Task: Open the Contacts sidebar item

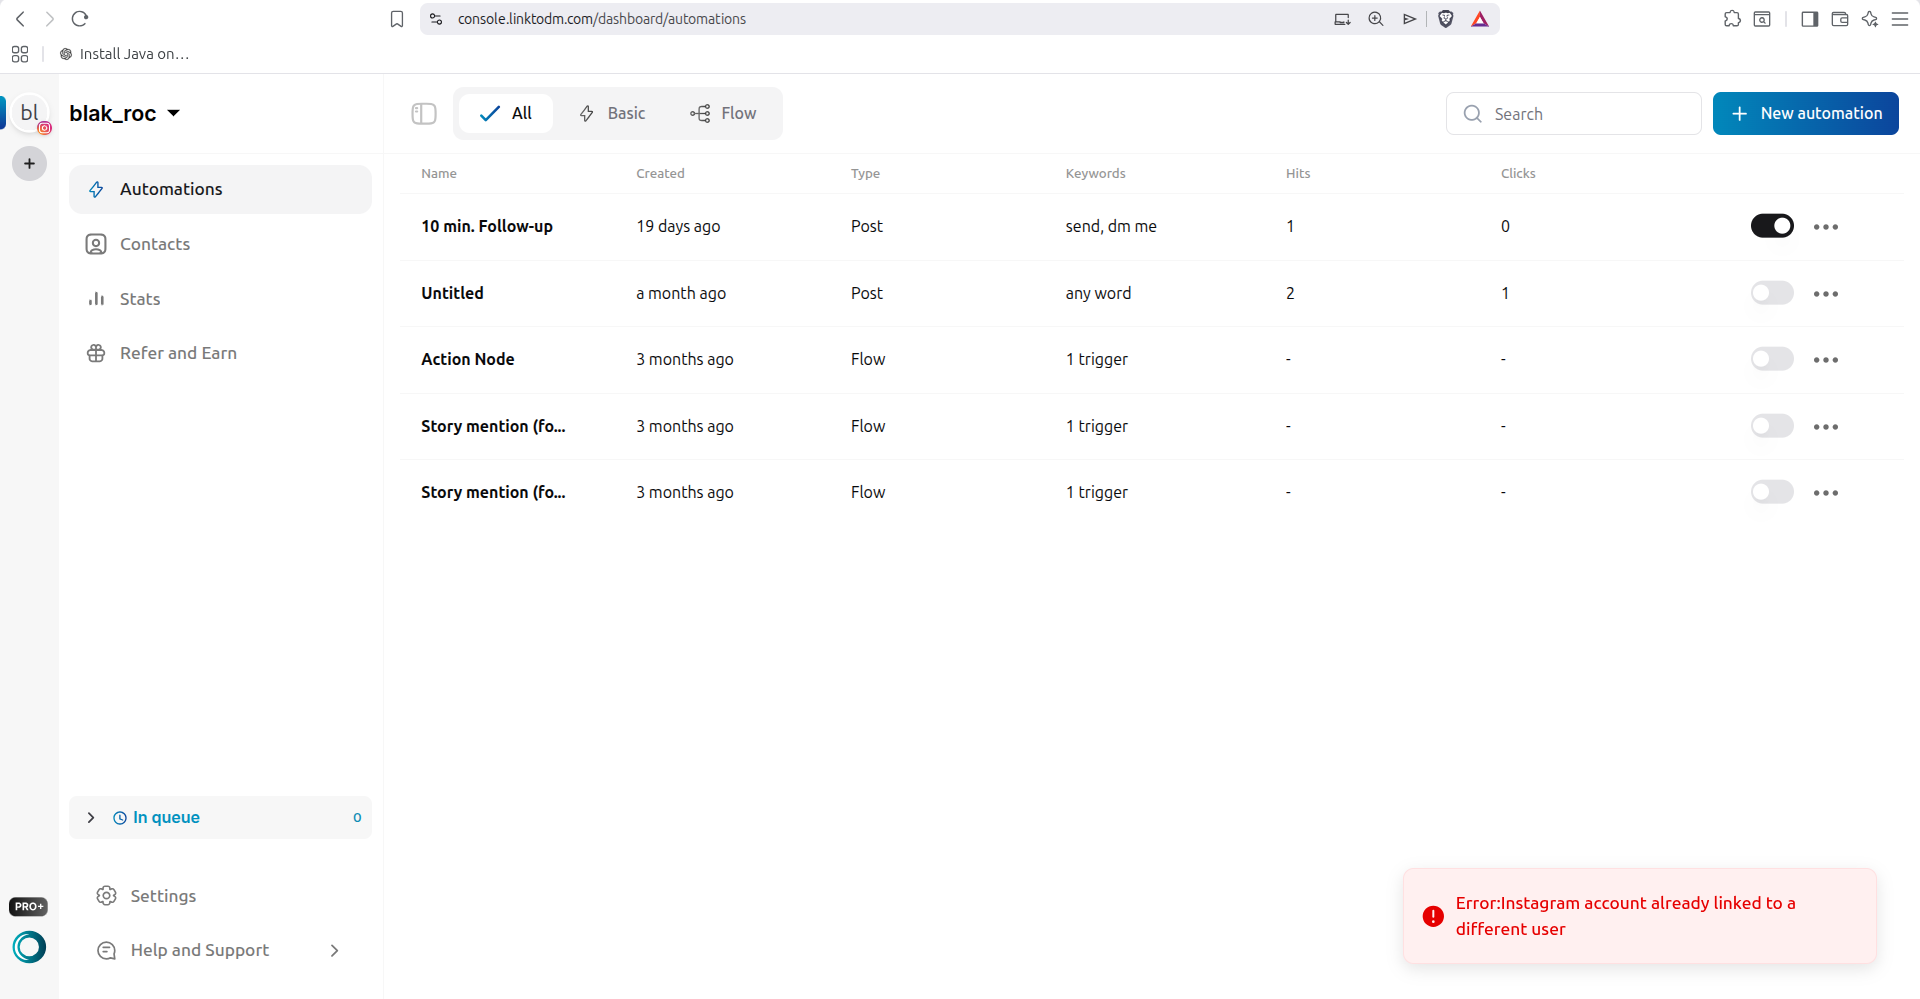Action: click(220, 244)
